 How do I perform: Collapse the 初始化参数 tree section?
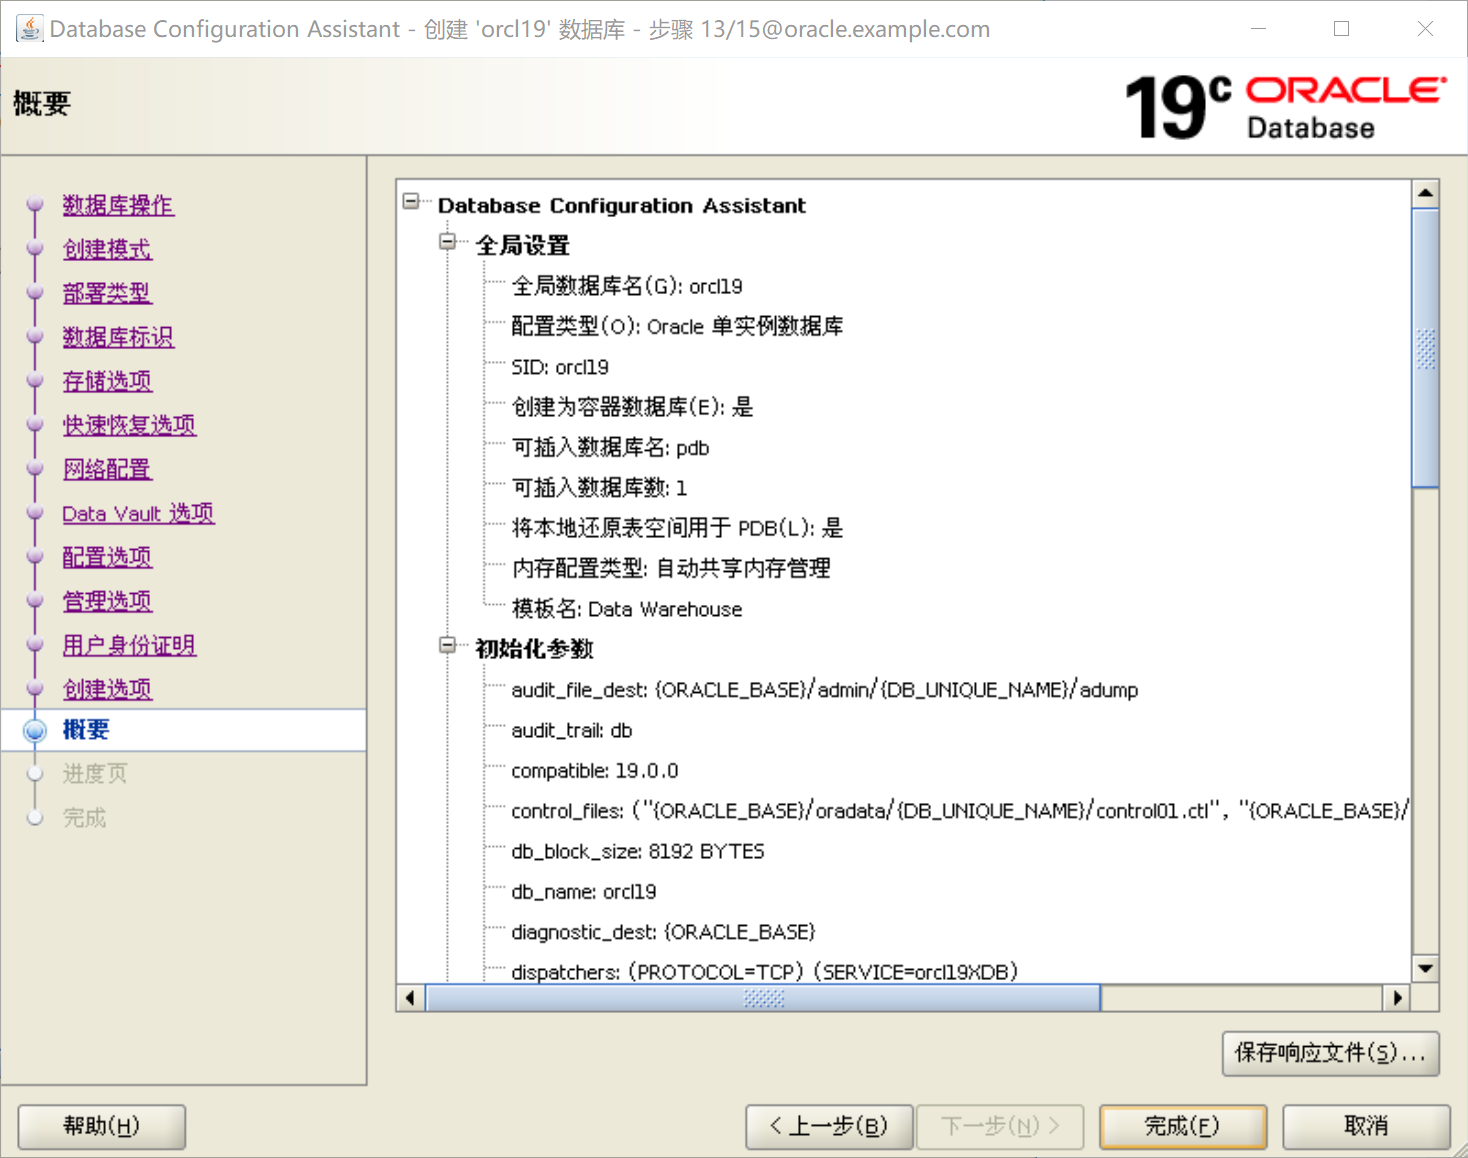(x=448, y=645)
